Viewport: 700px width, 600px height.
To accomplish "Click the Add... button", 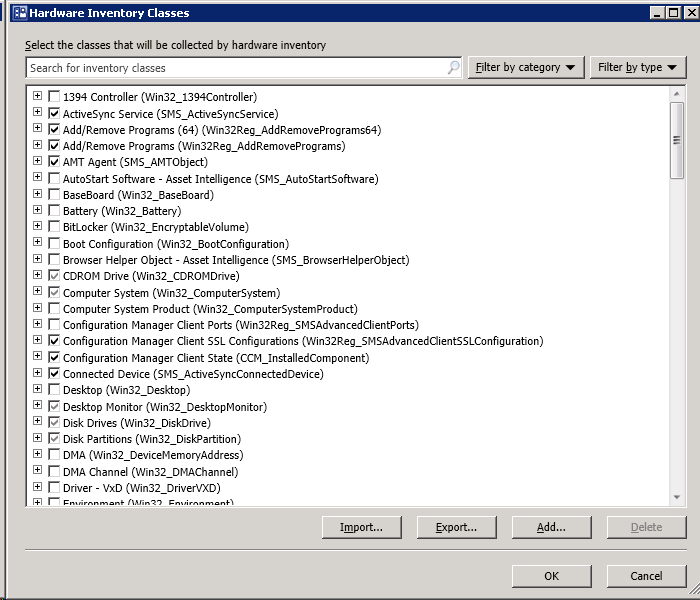I will click(x=551, y=527).
